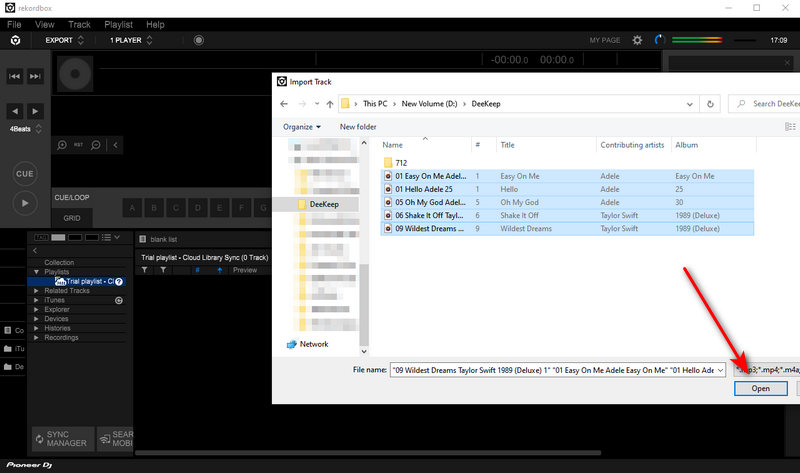Open the Organize menu
800x473 pixels.
click(302, 127)
